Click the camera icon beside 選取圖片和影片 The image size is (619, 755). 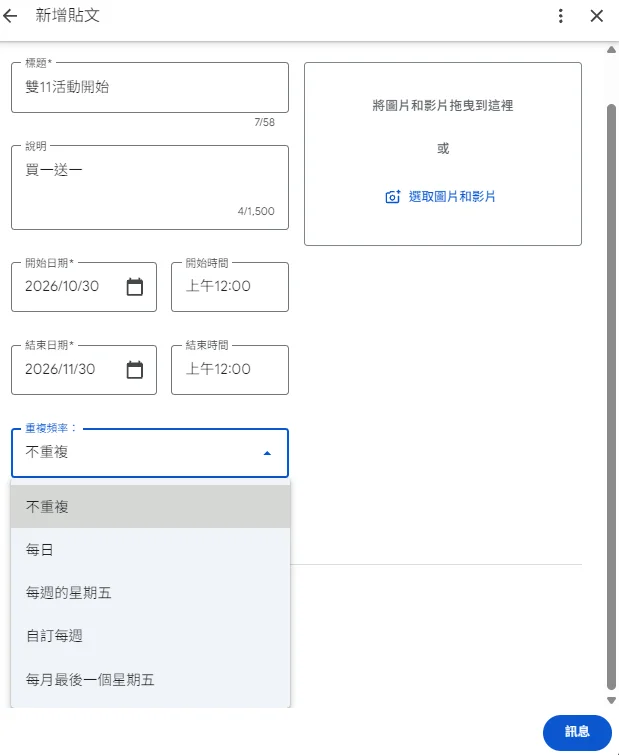392,197
